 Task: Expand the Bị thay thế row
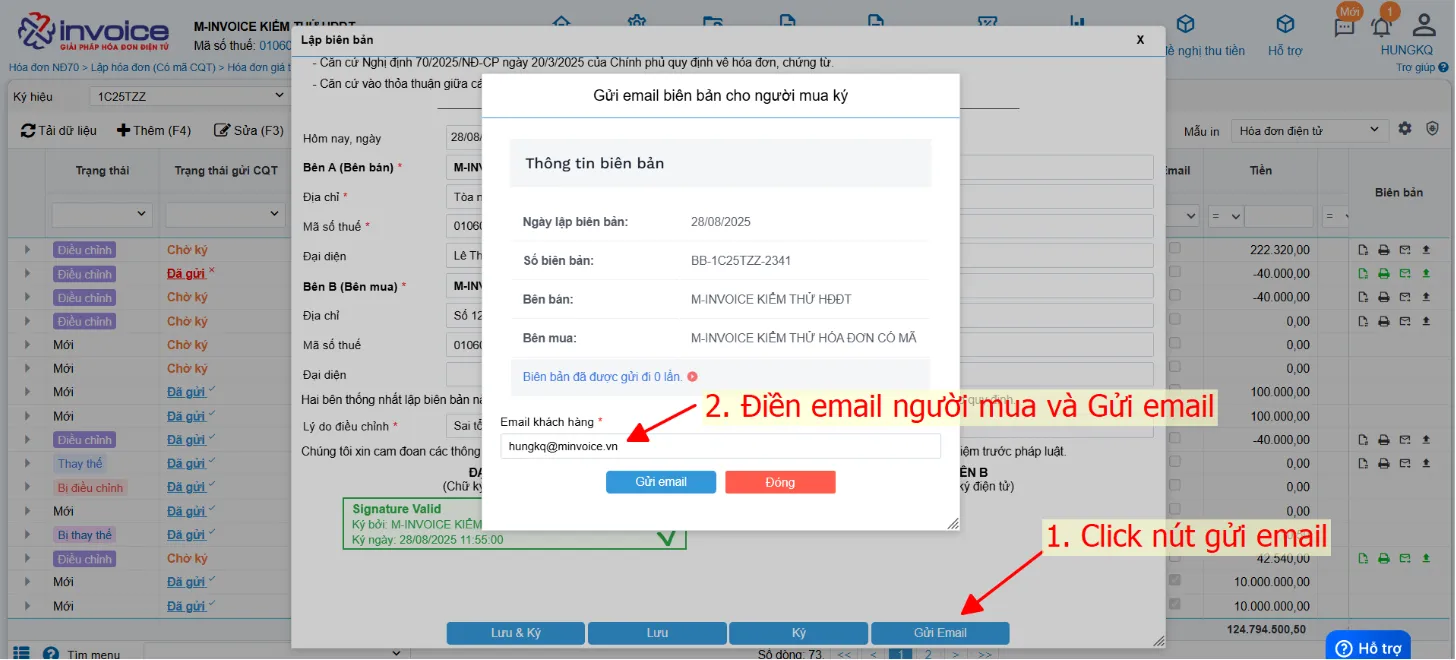(27, 535)
